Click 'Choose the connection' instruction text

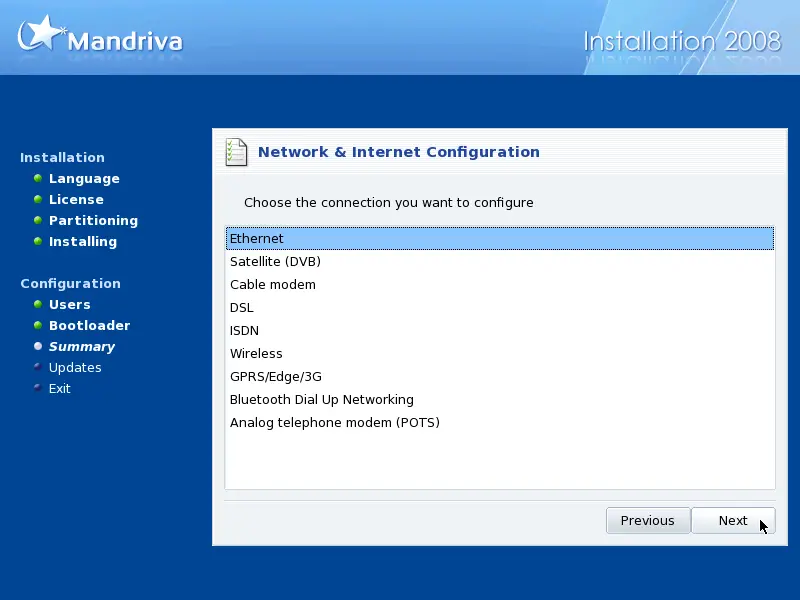(x=389, y=203)
